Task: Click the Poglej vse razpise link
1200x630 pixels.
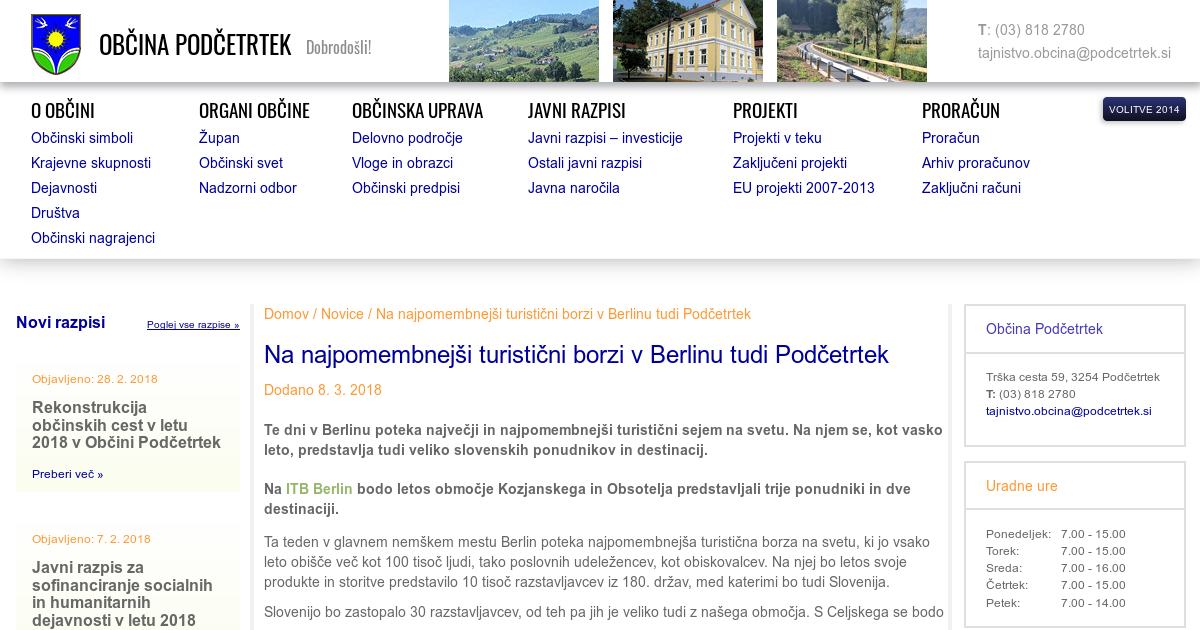Action: click(193, 325)
